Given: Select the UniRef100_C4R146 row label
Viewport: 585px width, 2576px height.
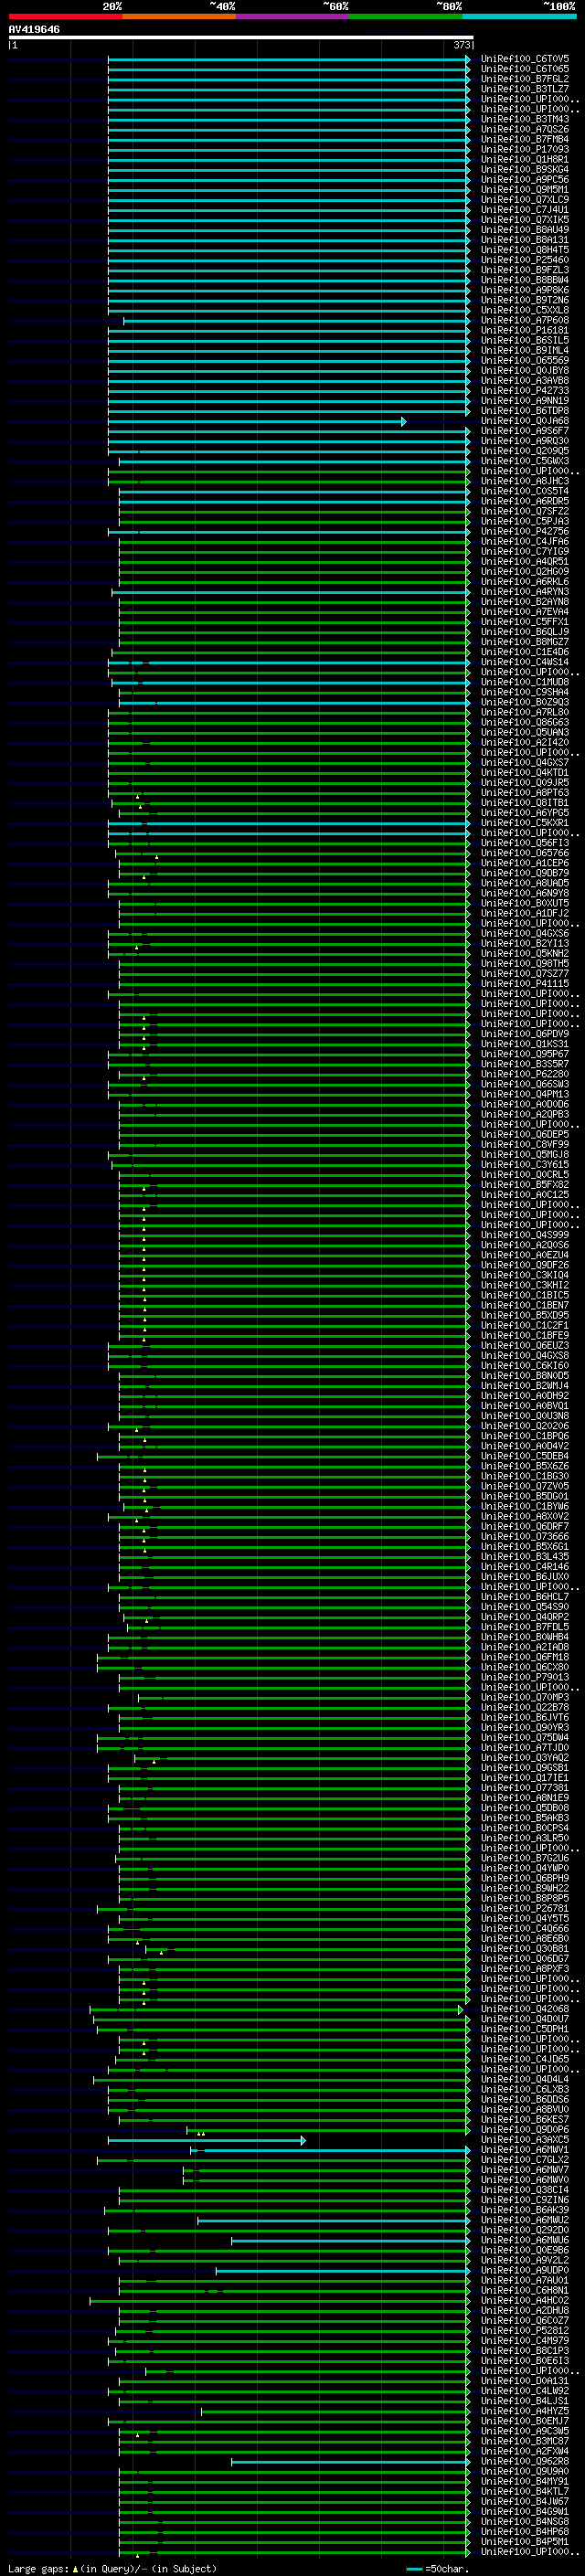Looking at the screenshot, I should pyautogui.click(x=525, y=1566).
